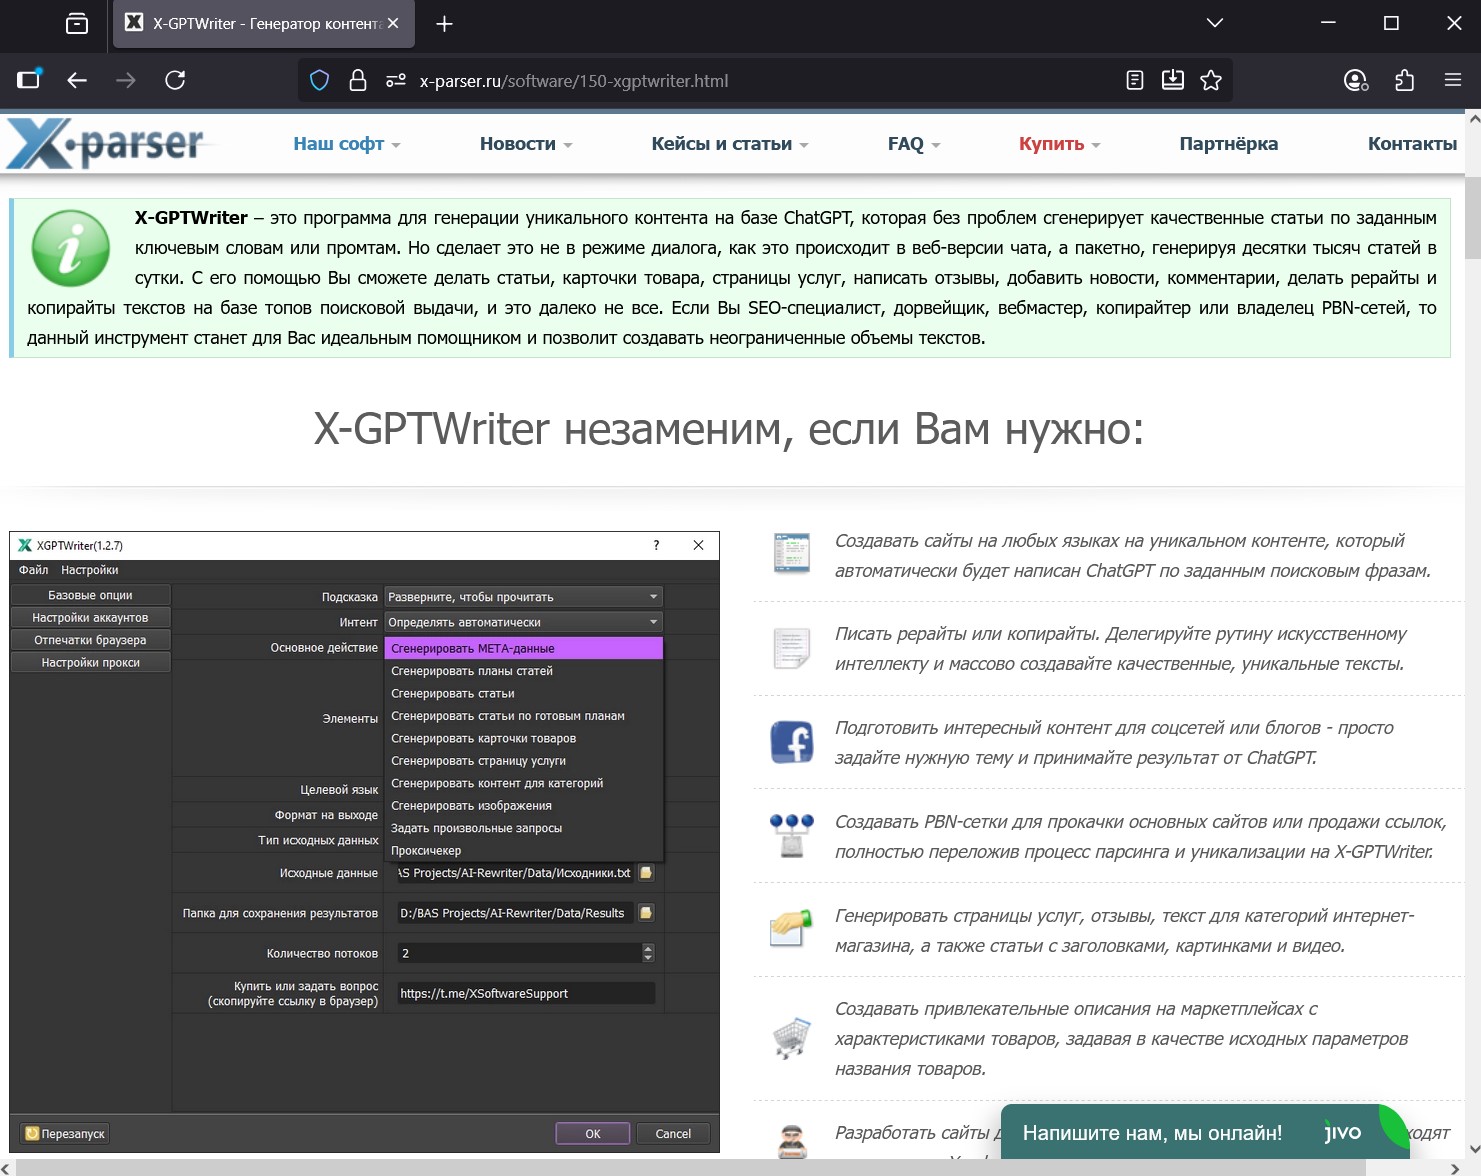Increment the Количество потоков value
The image size is (1481, 1176).
(x=648, y=948)
